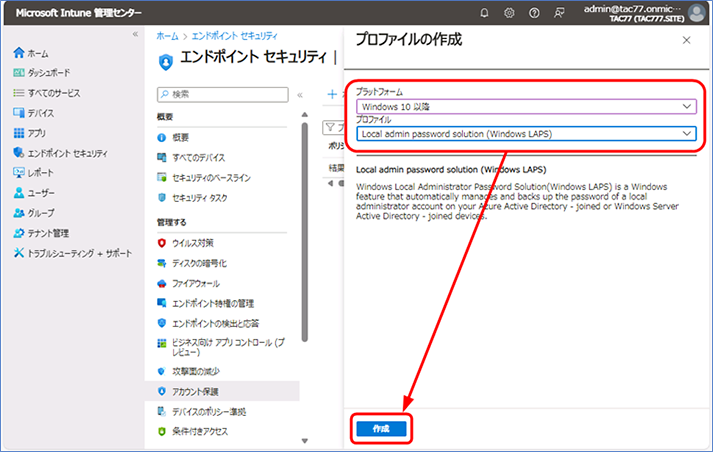713x452 pixels.
Task: Open エンドポイント セキュリティ in left navigation
Action: (60, 153)
